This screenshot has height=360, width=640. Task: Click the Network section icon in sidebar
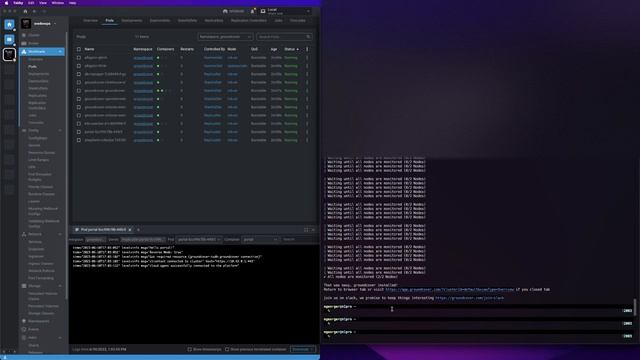pos(24,234)
